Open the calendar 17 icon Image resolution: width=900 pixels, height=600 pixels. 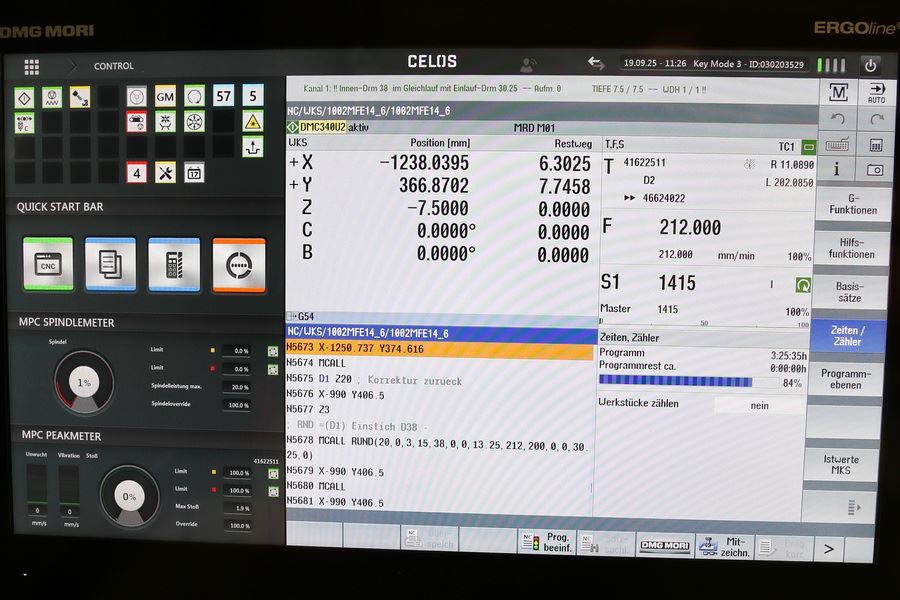194,172
